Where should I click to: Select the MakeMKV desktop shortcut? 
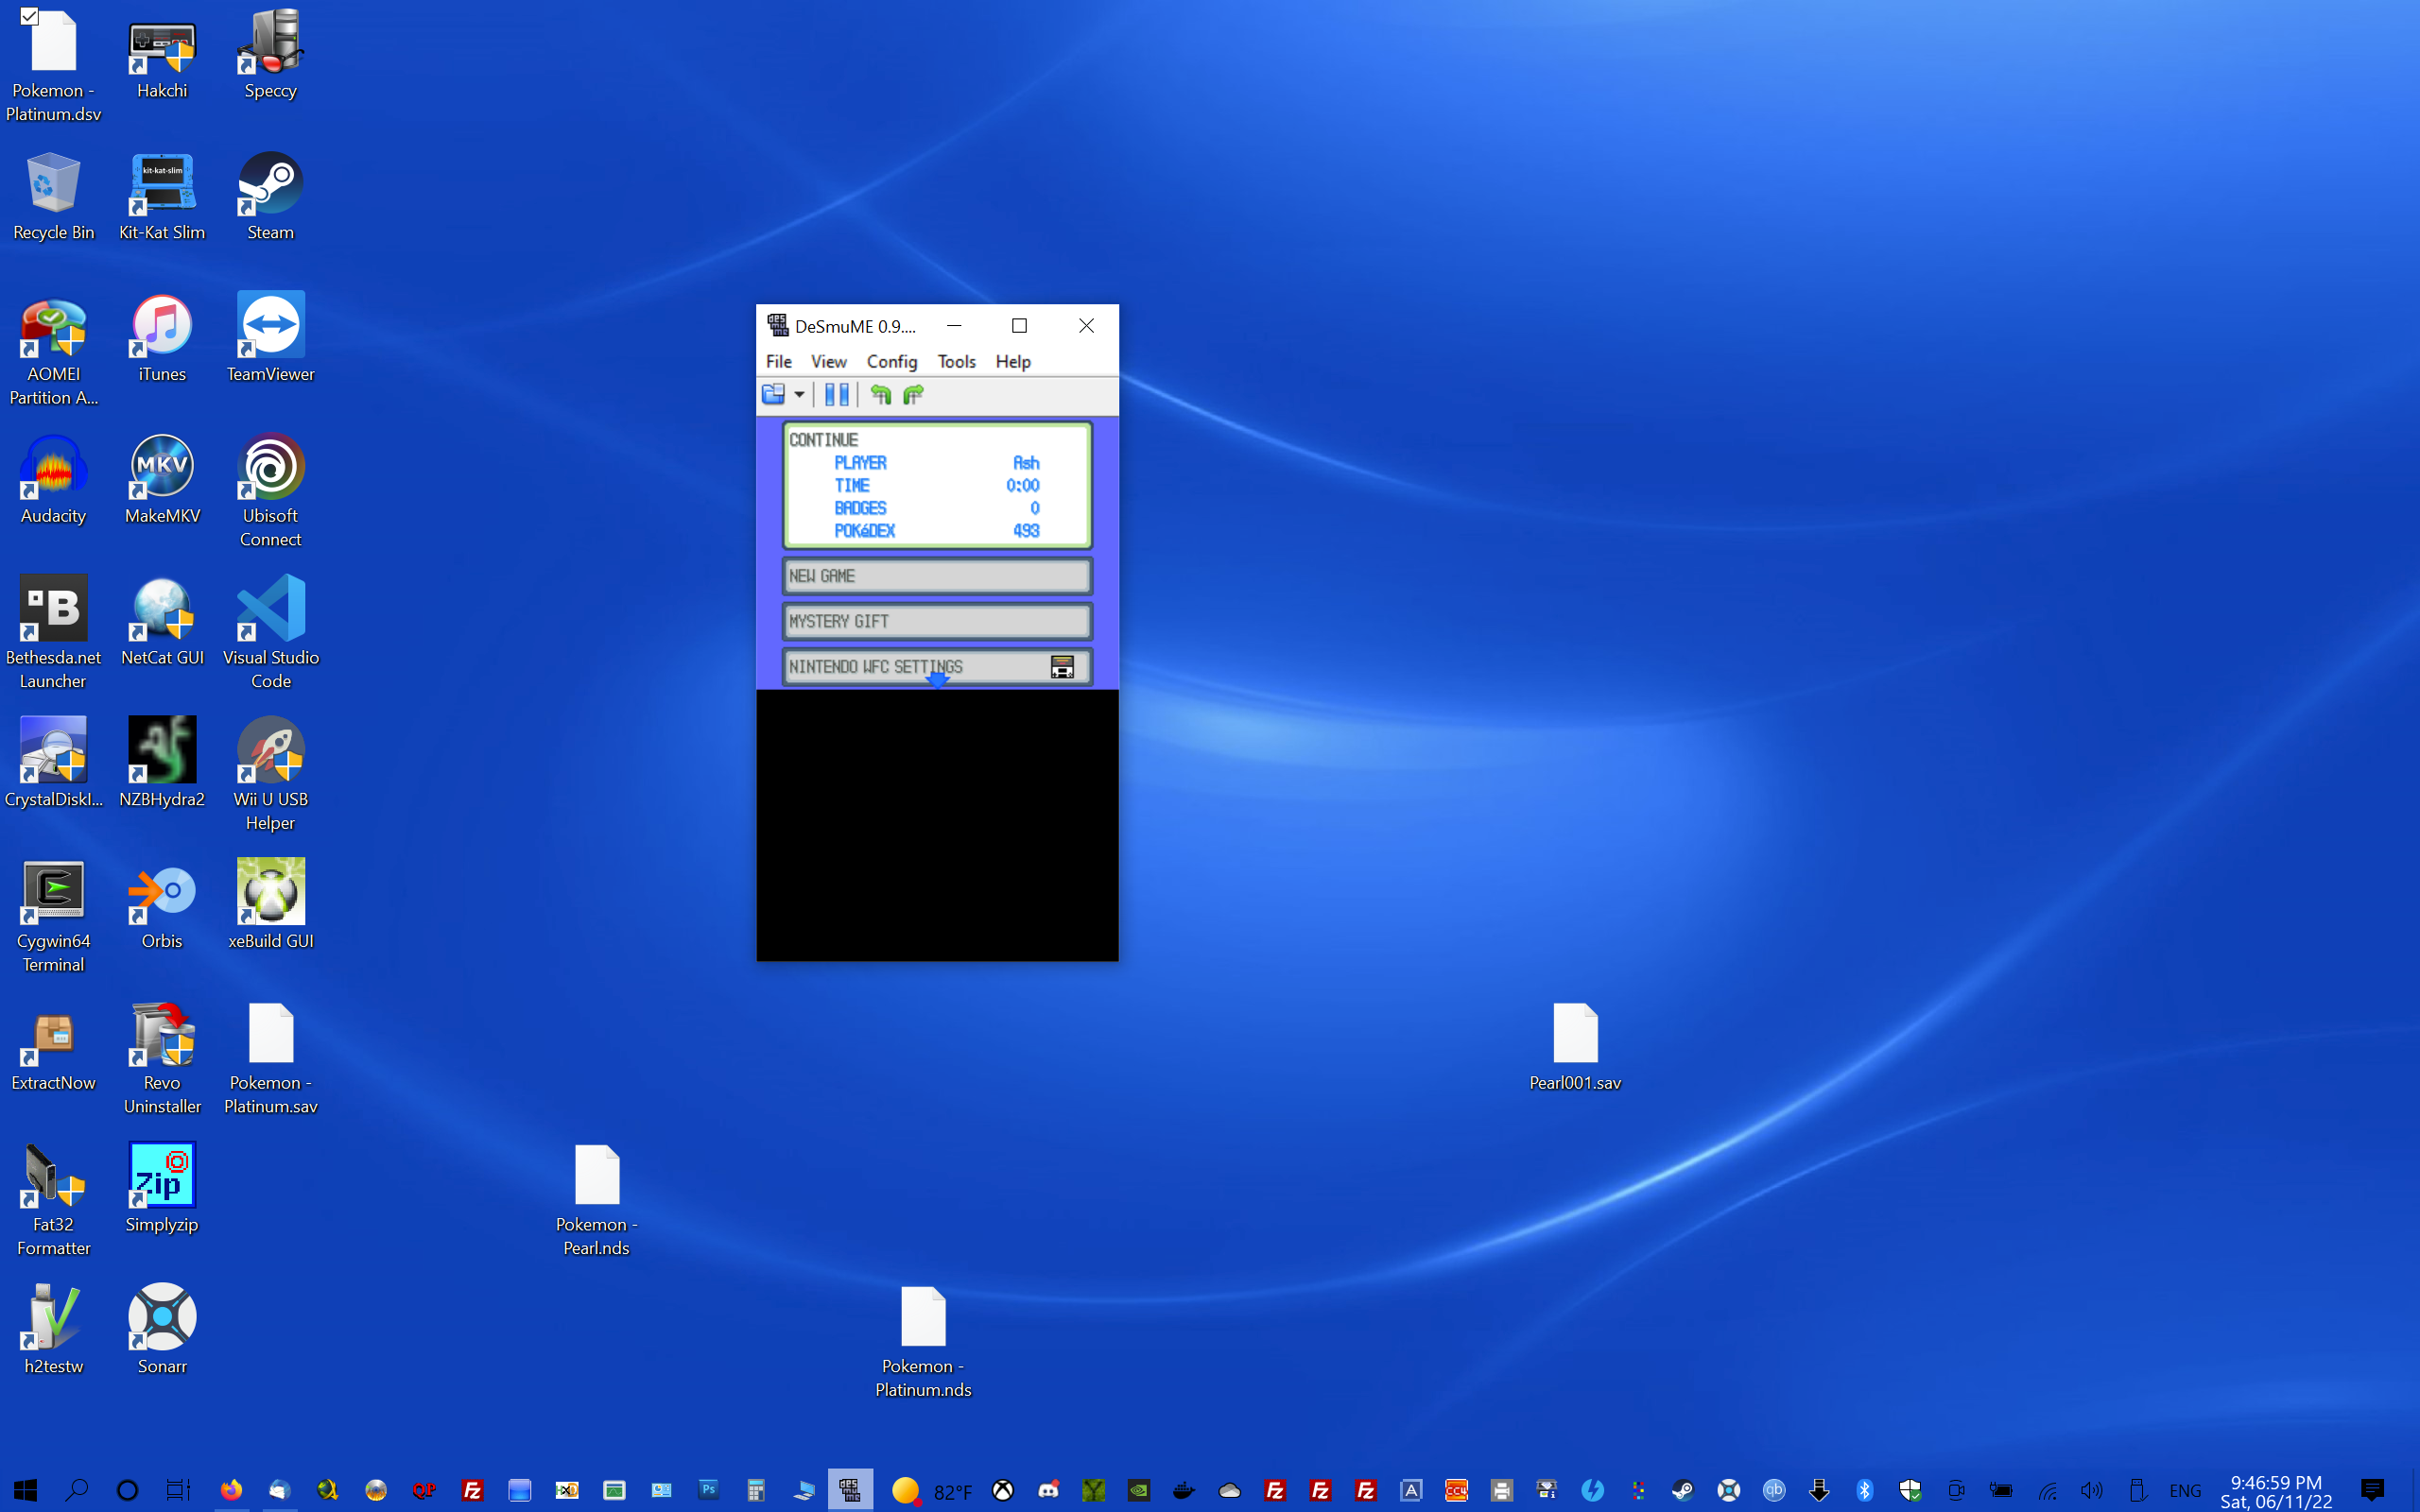162,480
